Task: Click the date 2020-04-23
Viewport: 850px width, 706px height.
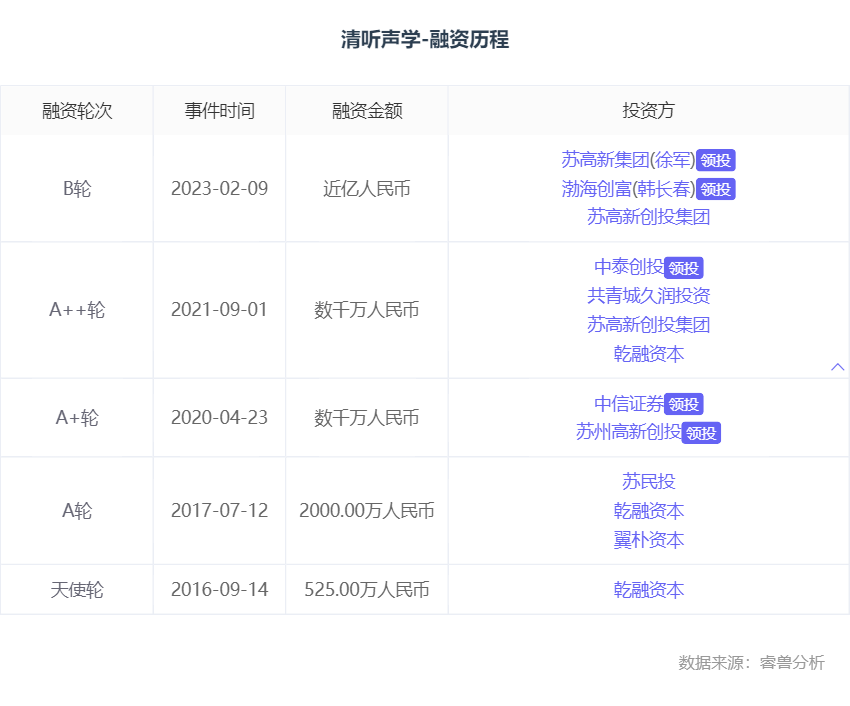Action: coord(220,418)
